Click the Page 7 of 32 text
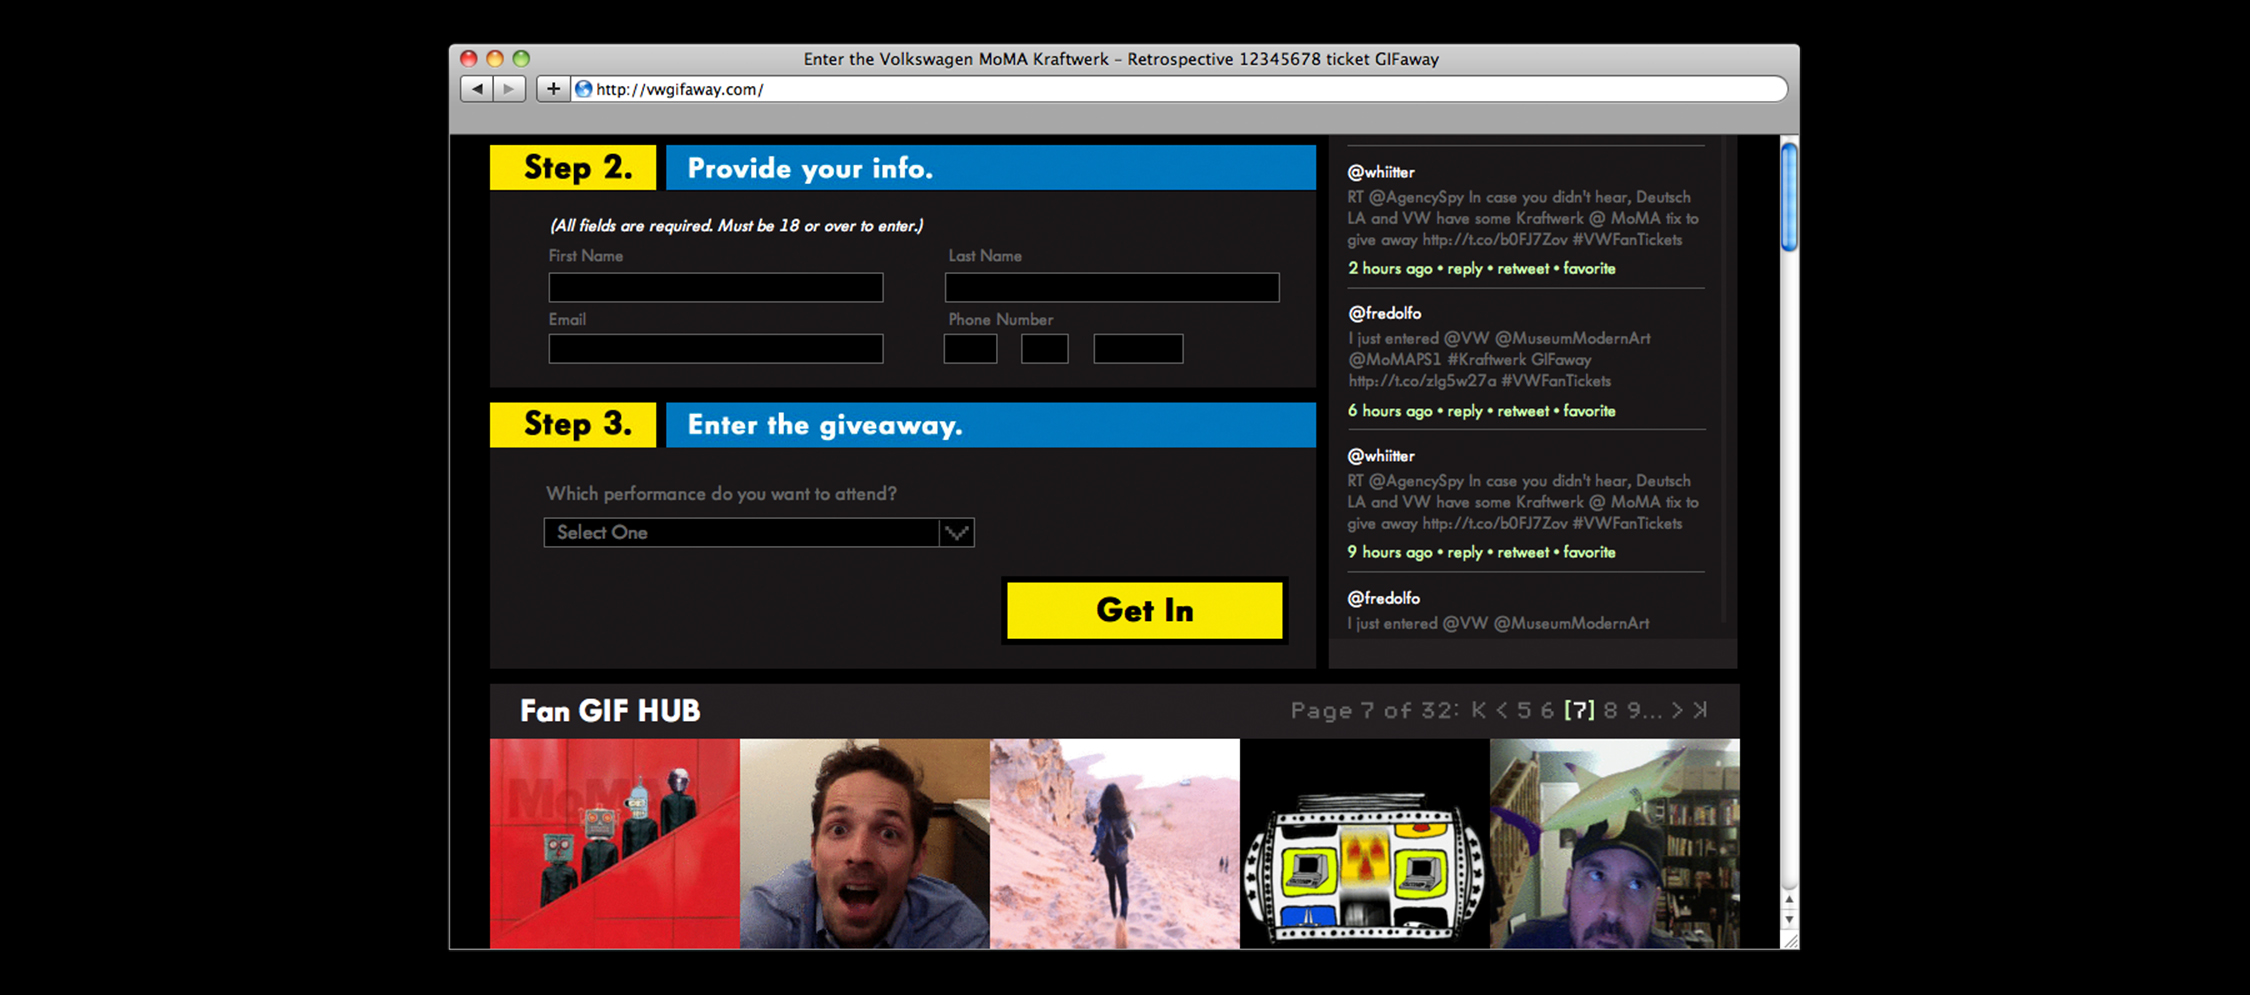The image size is (2250, 995). coord(1375,710)
